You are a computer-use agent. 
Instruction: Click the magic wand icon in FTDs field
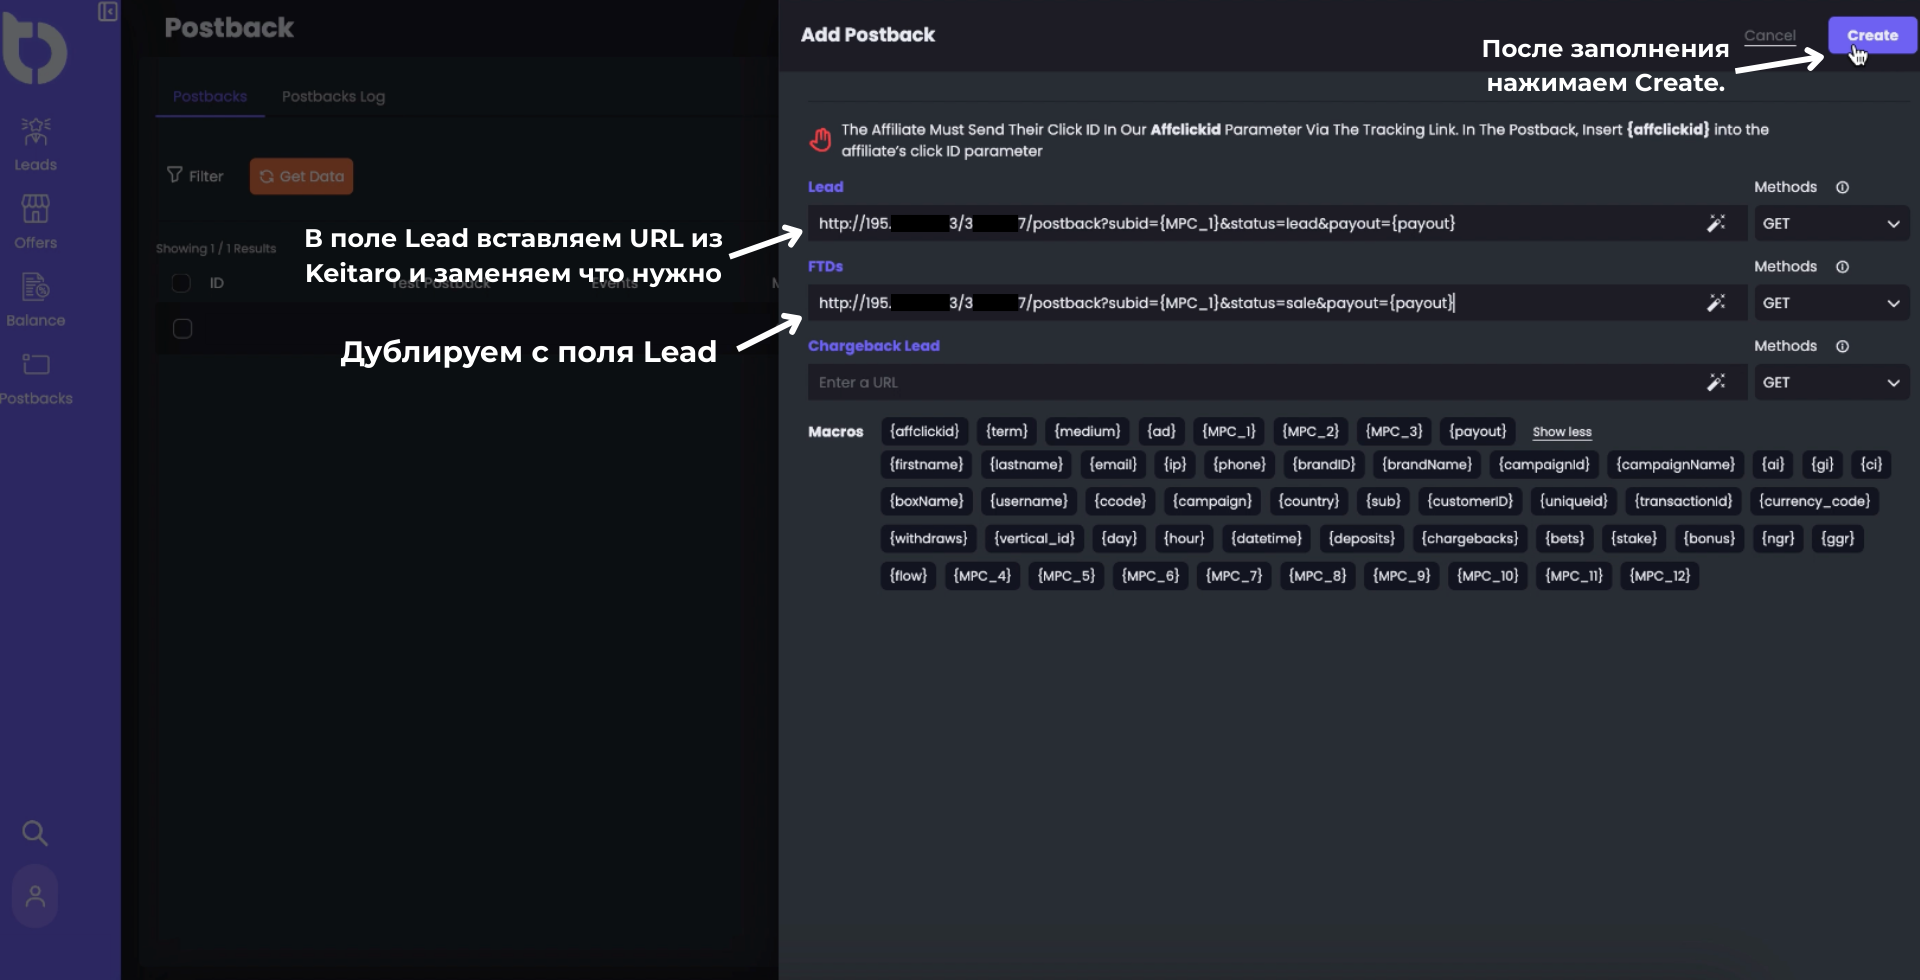point(1716,303)
